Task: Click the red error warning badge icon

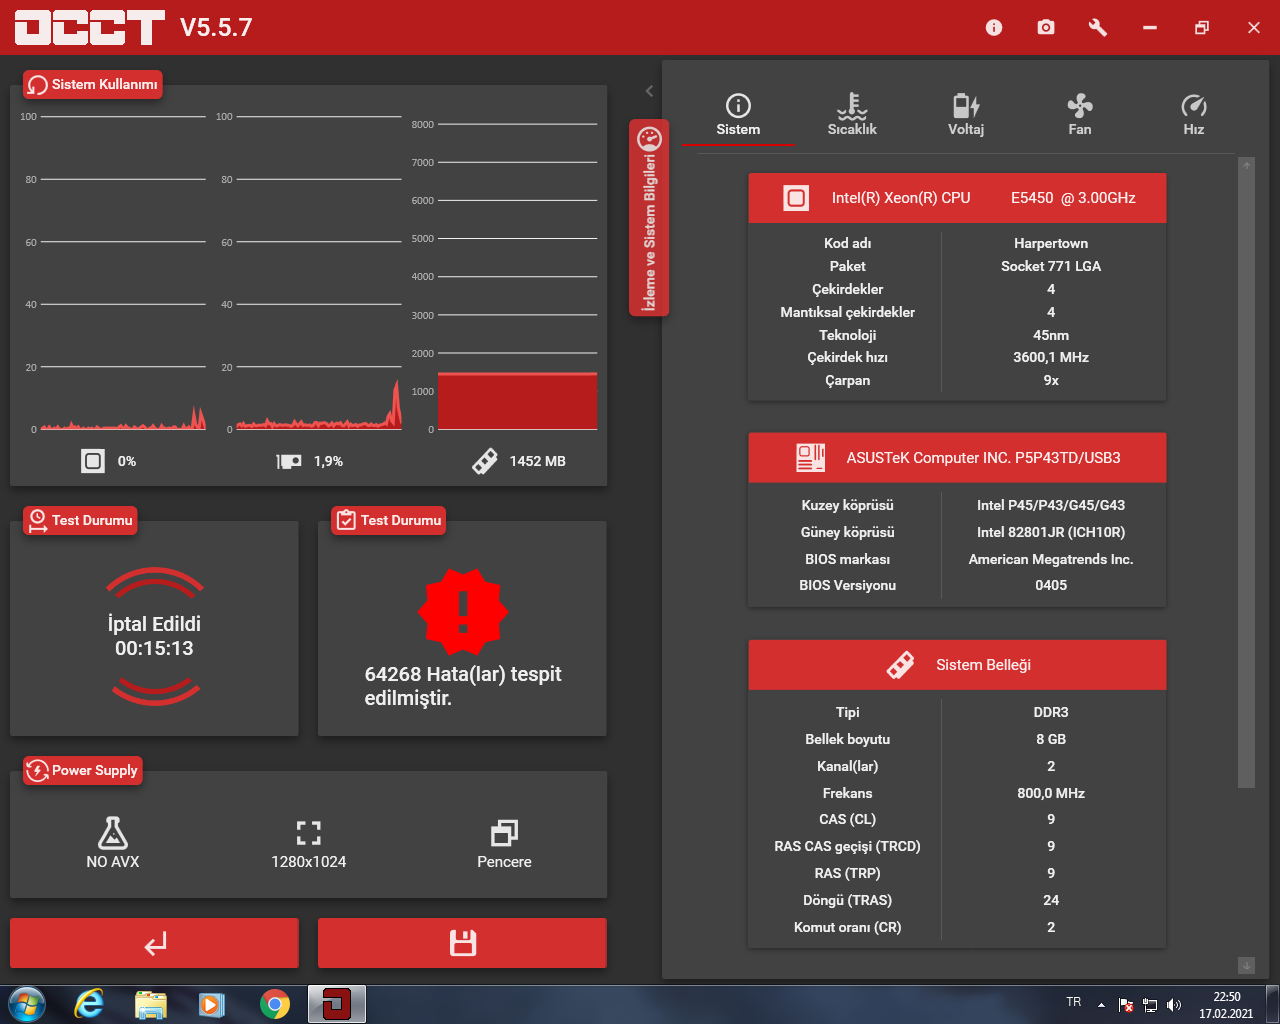Action: pos(462,611)
